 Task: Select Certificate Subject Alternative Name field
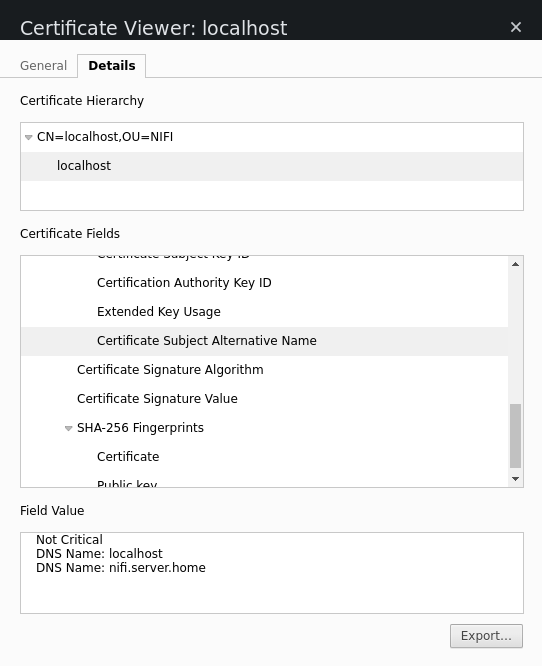[264, 341]
